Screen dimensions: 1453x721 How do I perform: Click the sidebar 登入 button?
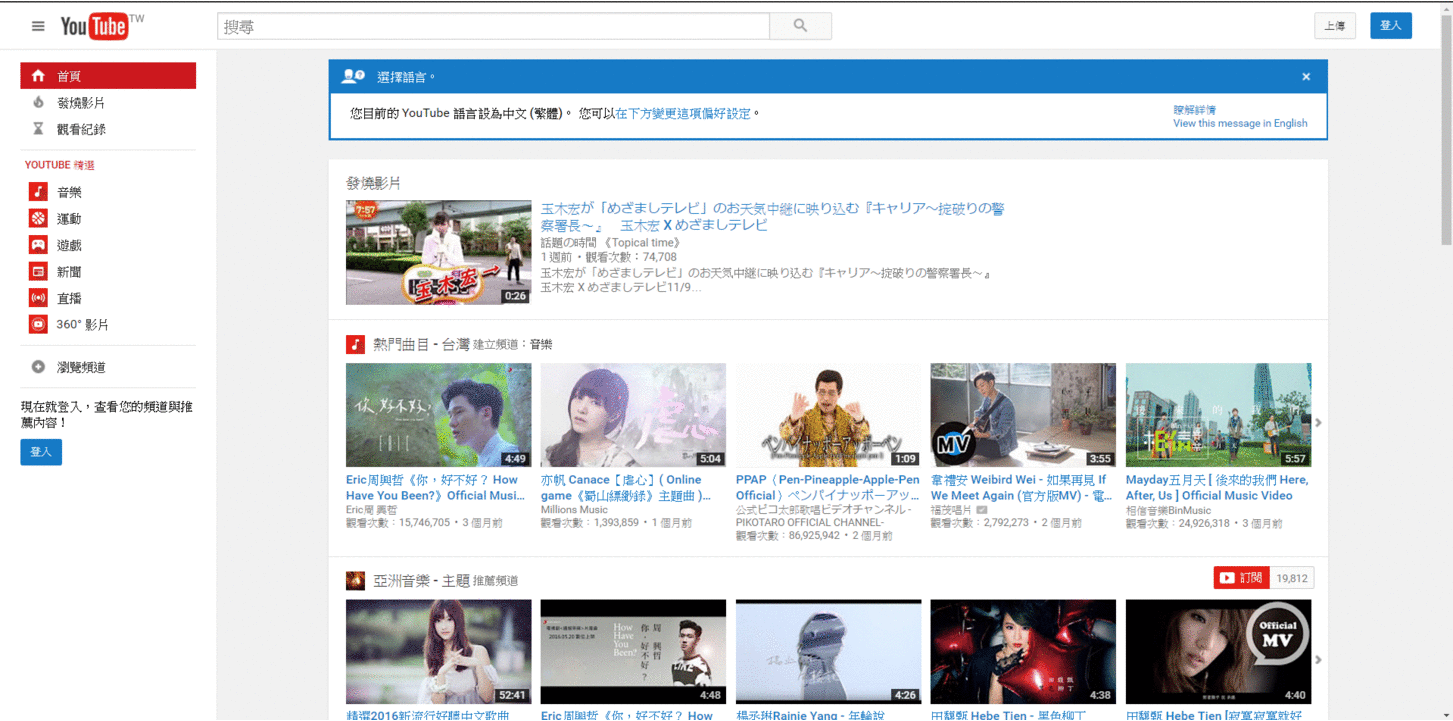41,452
